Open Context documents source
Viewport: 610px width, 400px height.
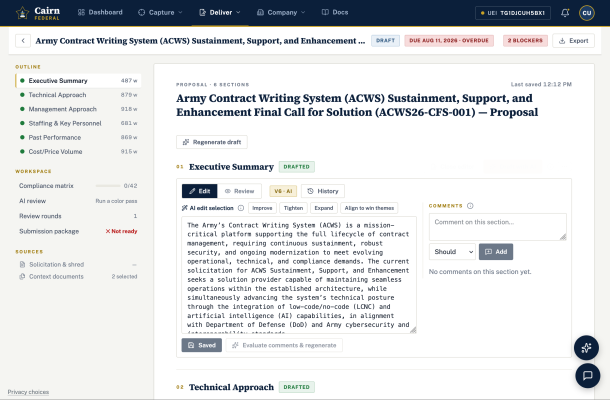78,277
